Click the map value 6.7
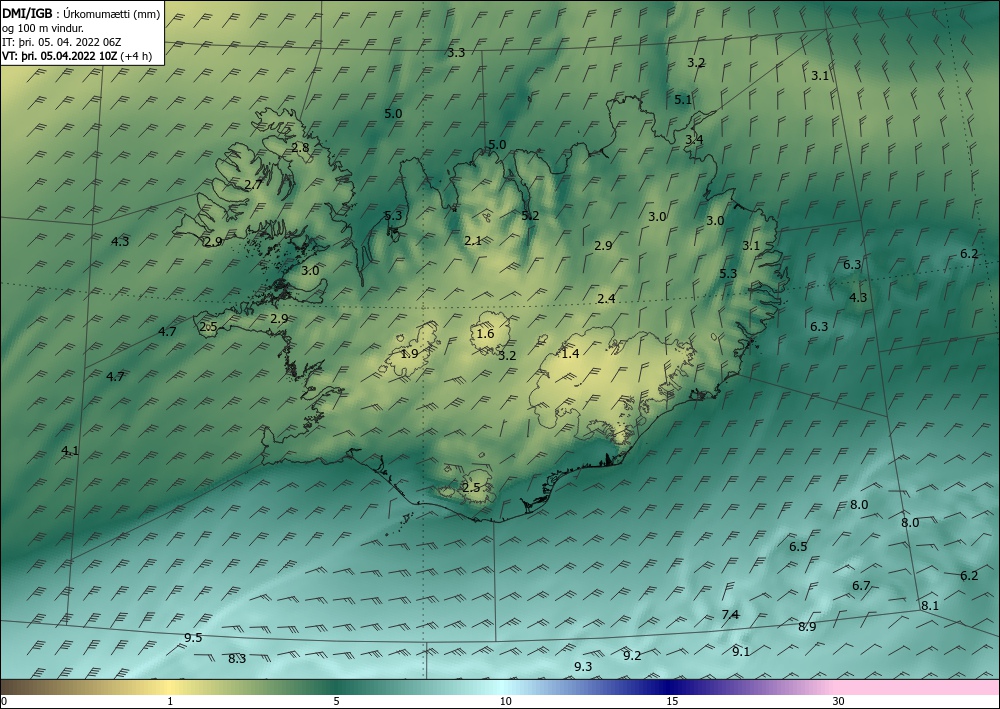 pos(862,585)
